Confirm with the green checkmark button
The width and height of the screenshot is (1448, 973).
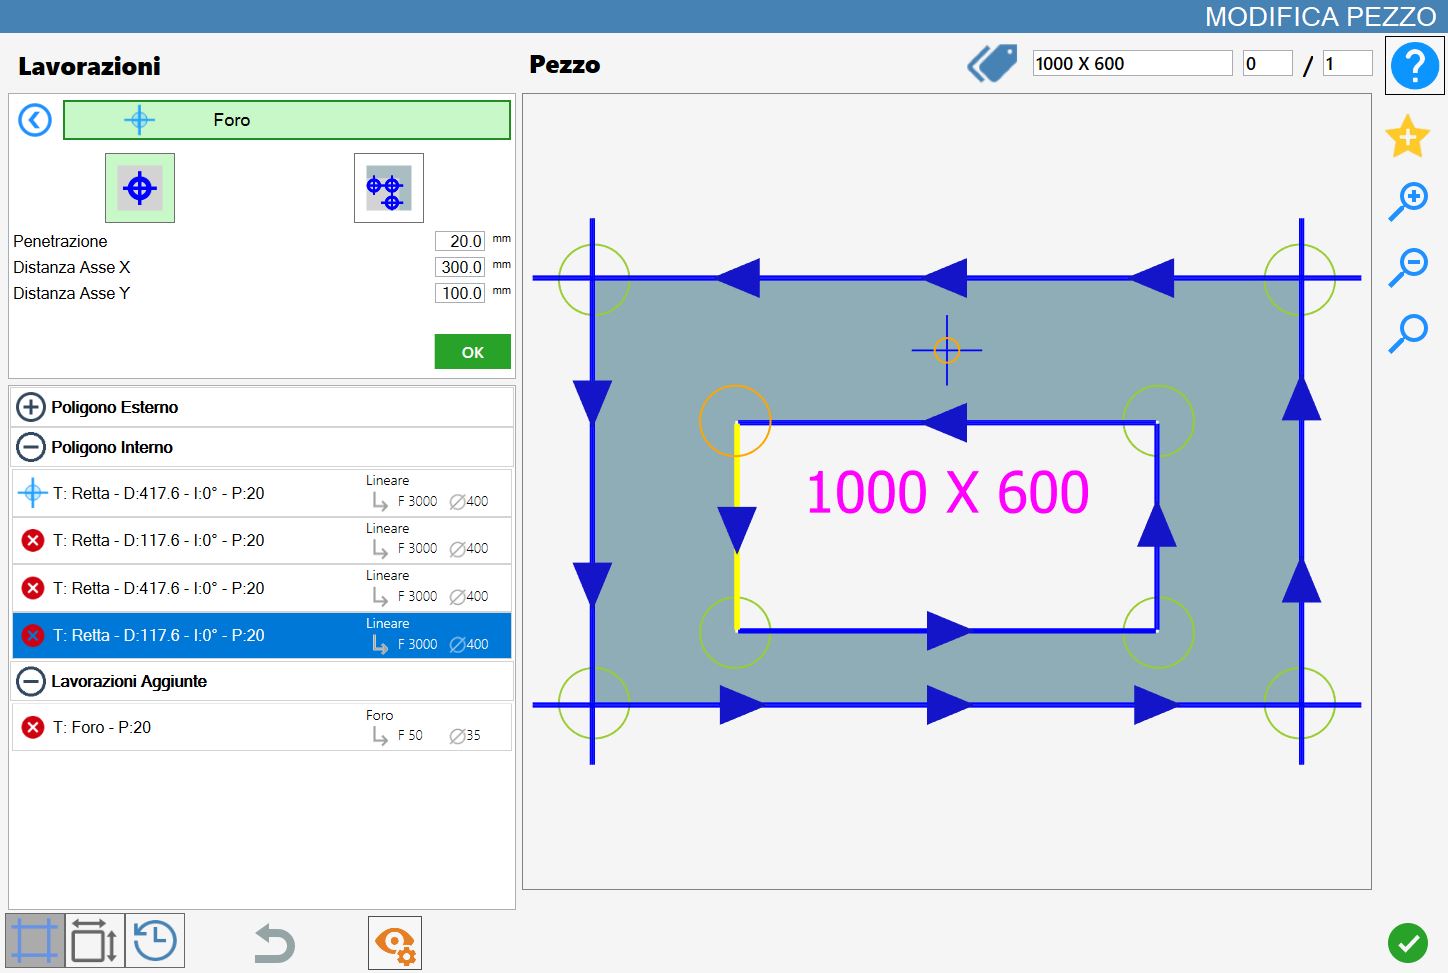(1408, 942)
